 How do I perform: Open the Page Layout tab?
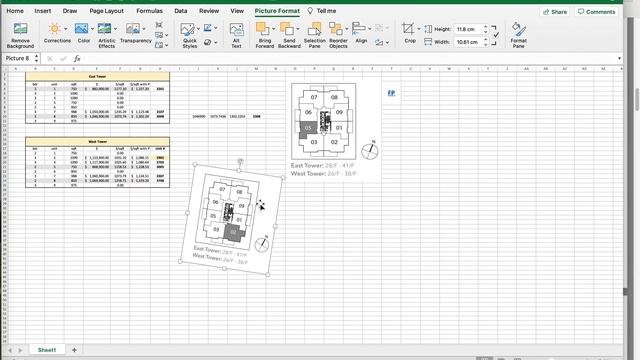pos(107,11)
